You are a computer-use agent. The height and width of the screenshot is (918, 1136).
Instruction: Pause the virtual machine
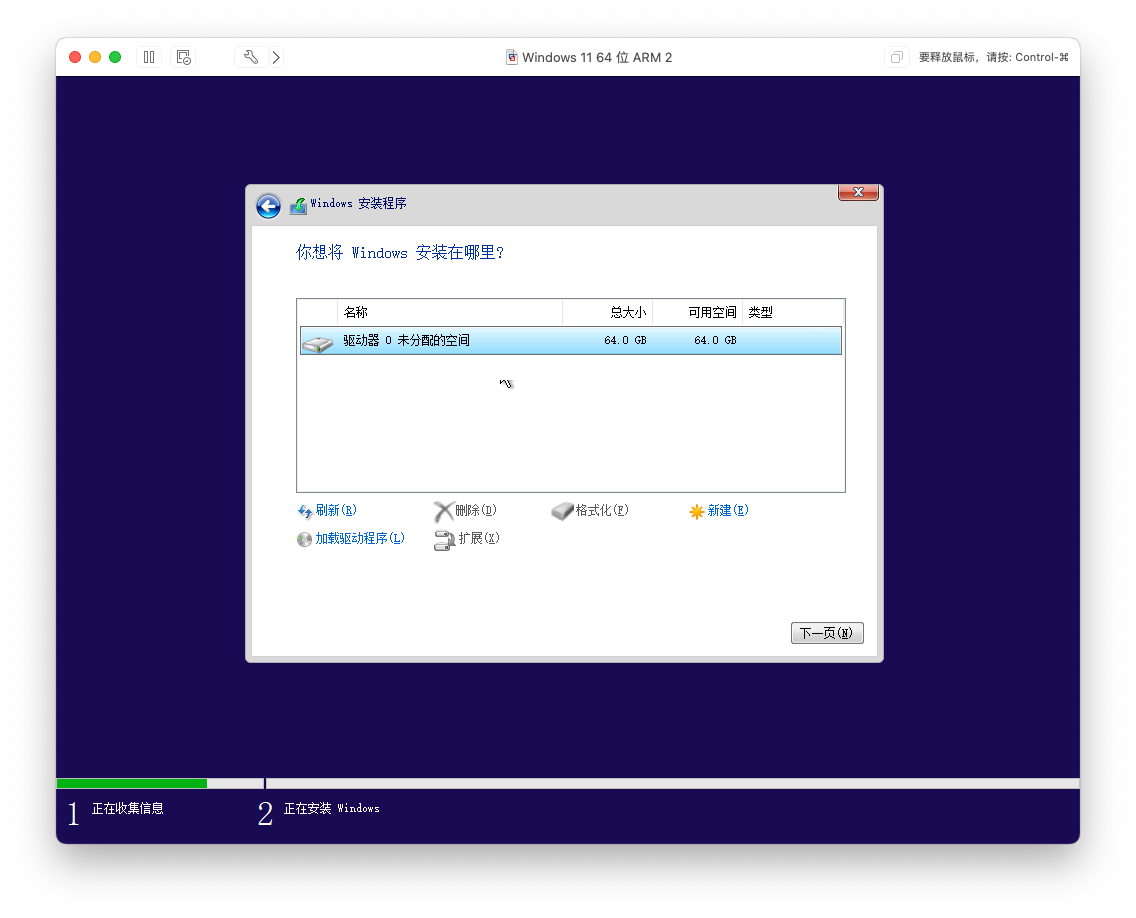click(x=149, y=57)
